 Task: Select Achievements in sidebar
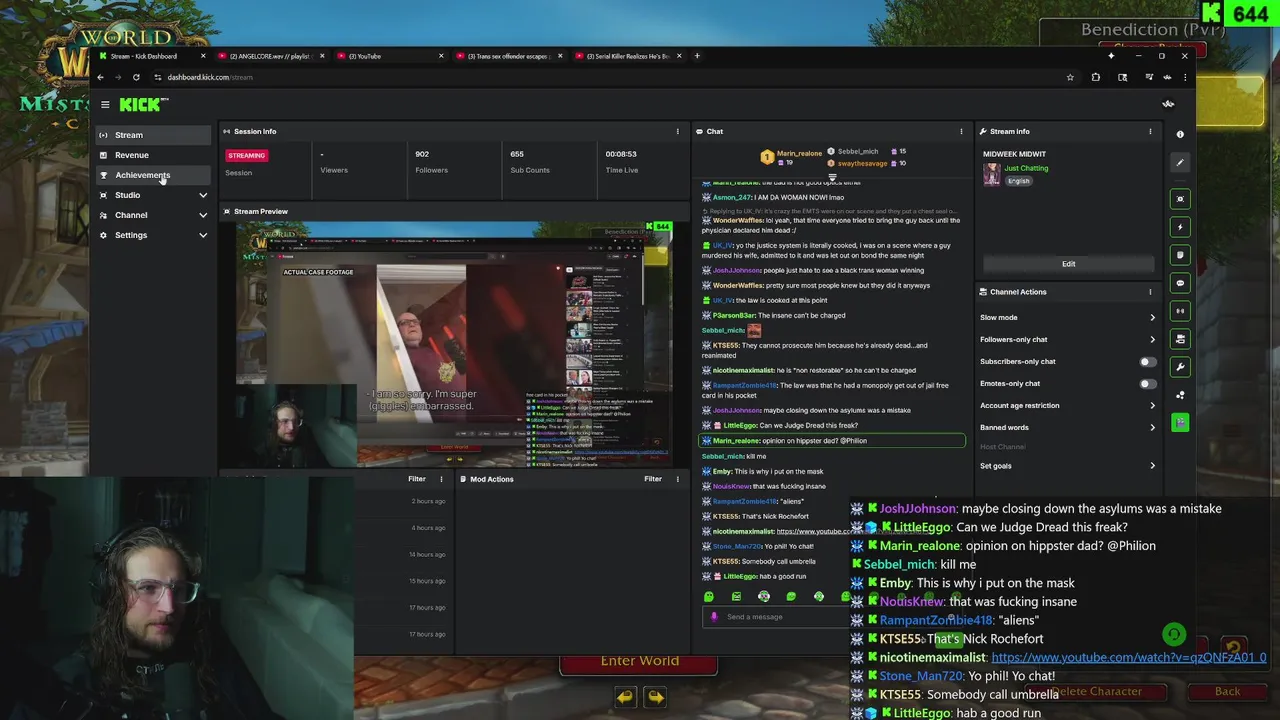point(154,175)
